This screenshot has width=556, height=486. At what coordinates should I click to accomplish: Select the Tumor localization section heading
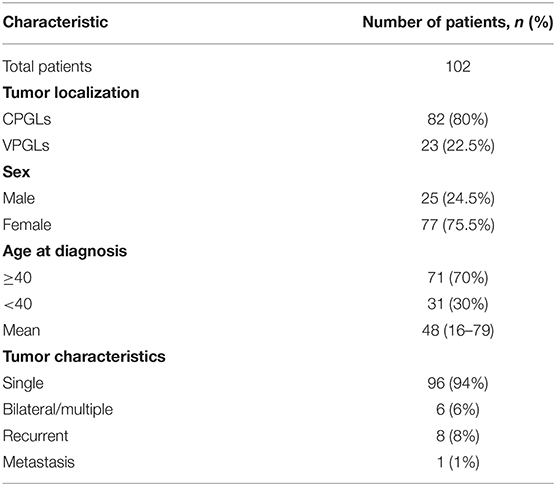[x=71, y=93]
